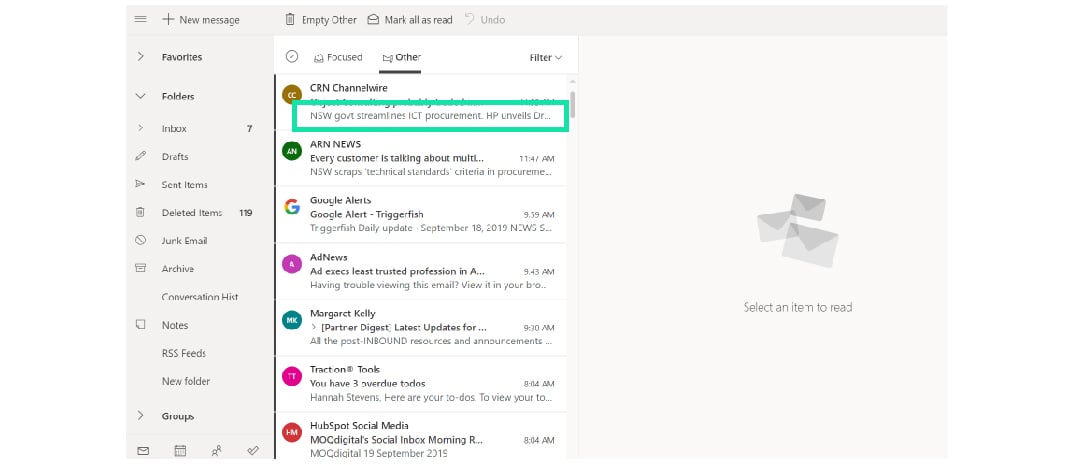Open the Archive folder

click(x=177, y=269)
